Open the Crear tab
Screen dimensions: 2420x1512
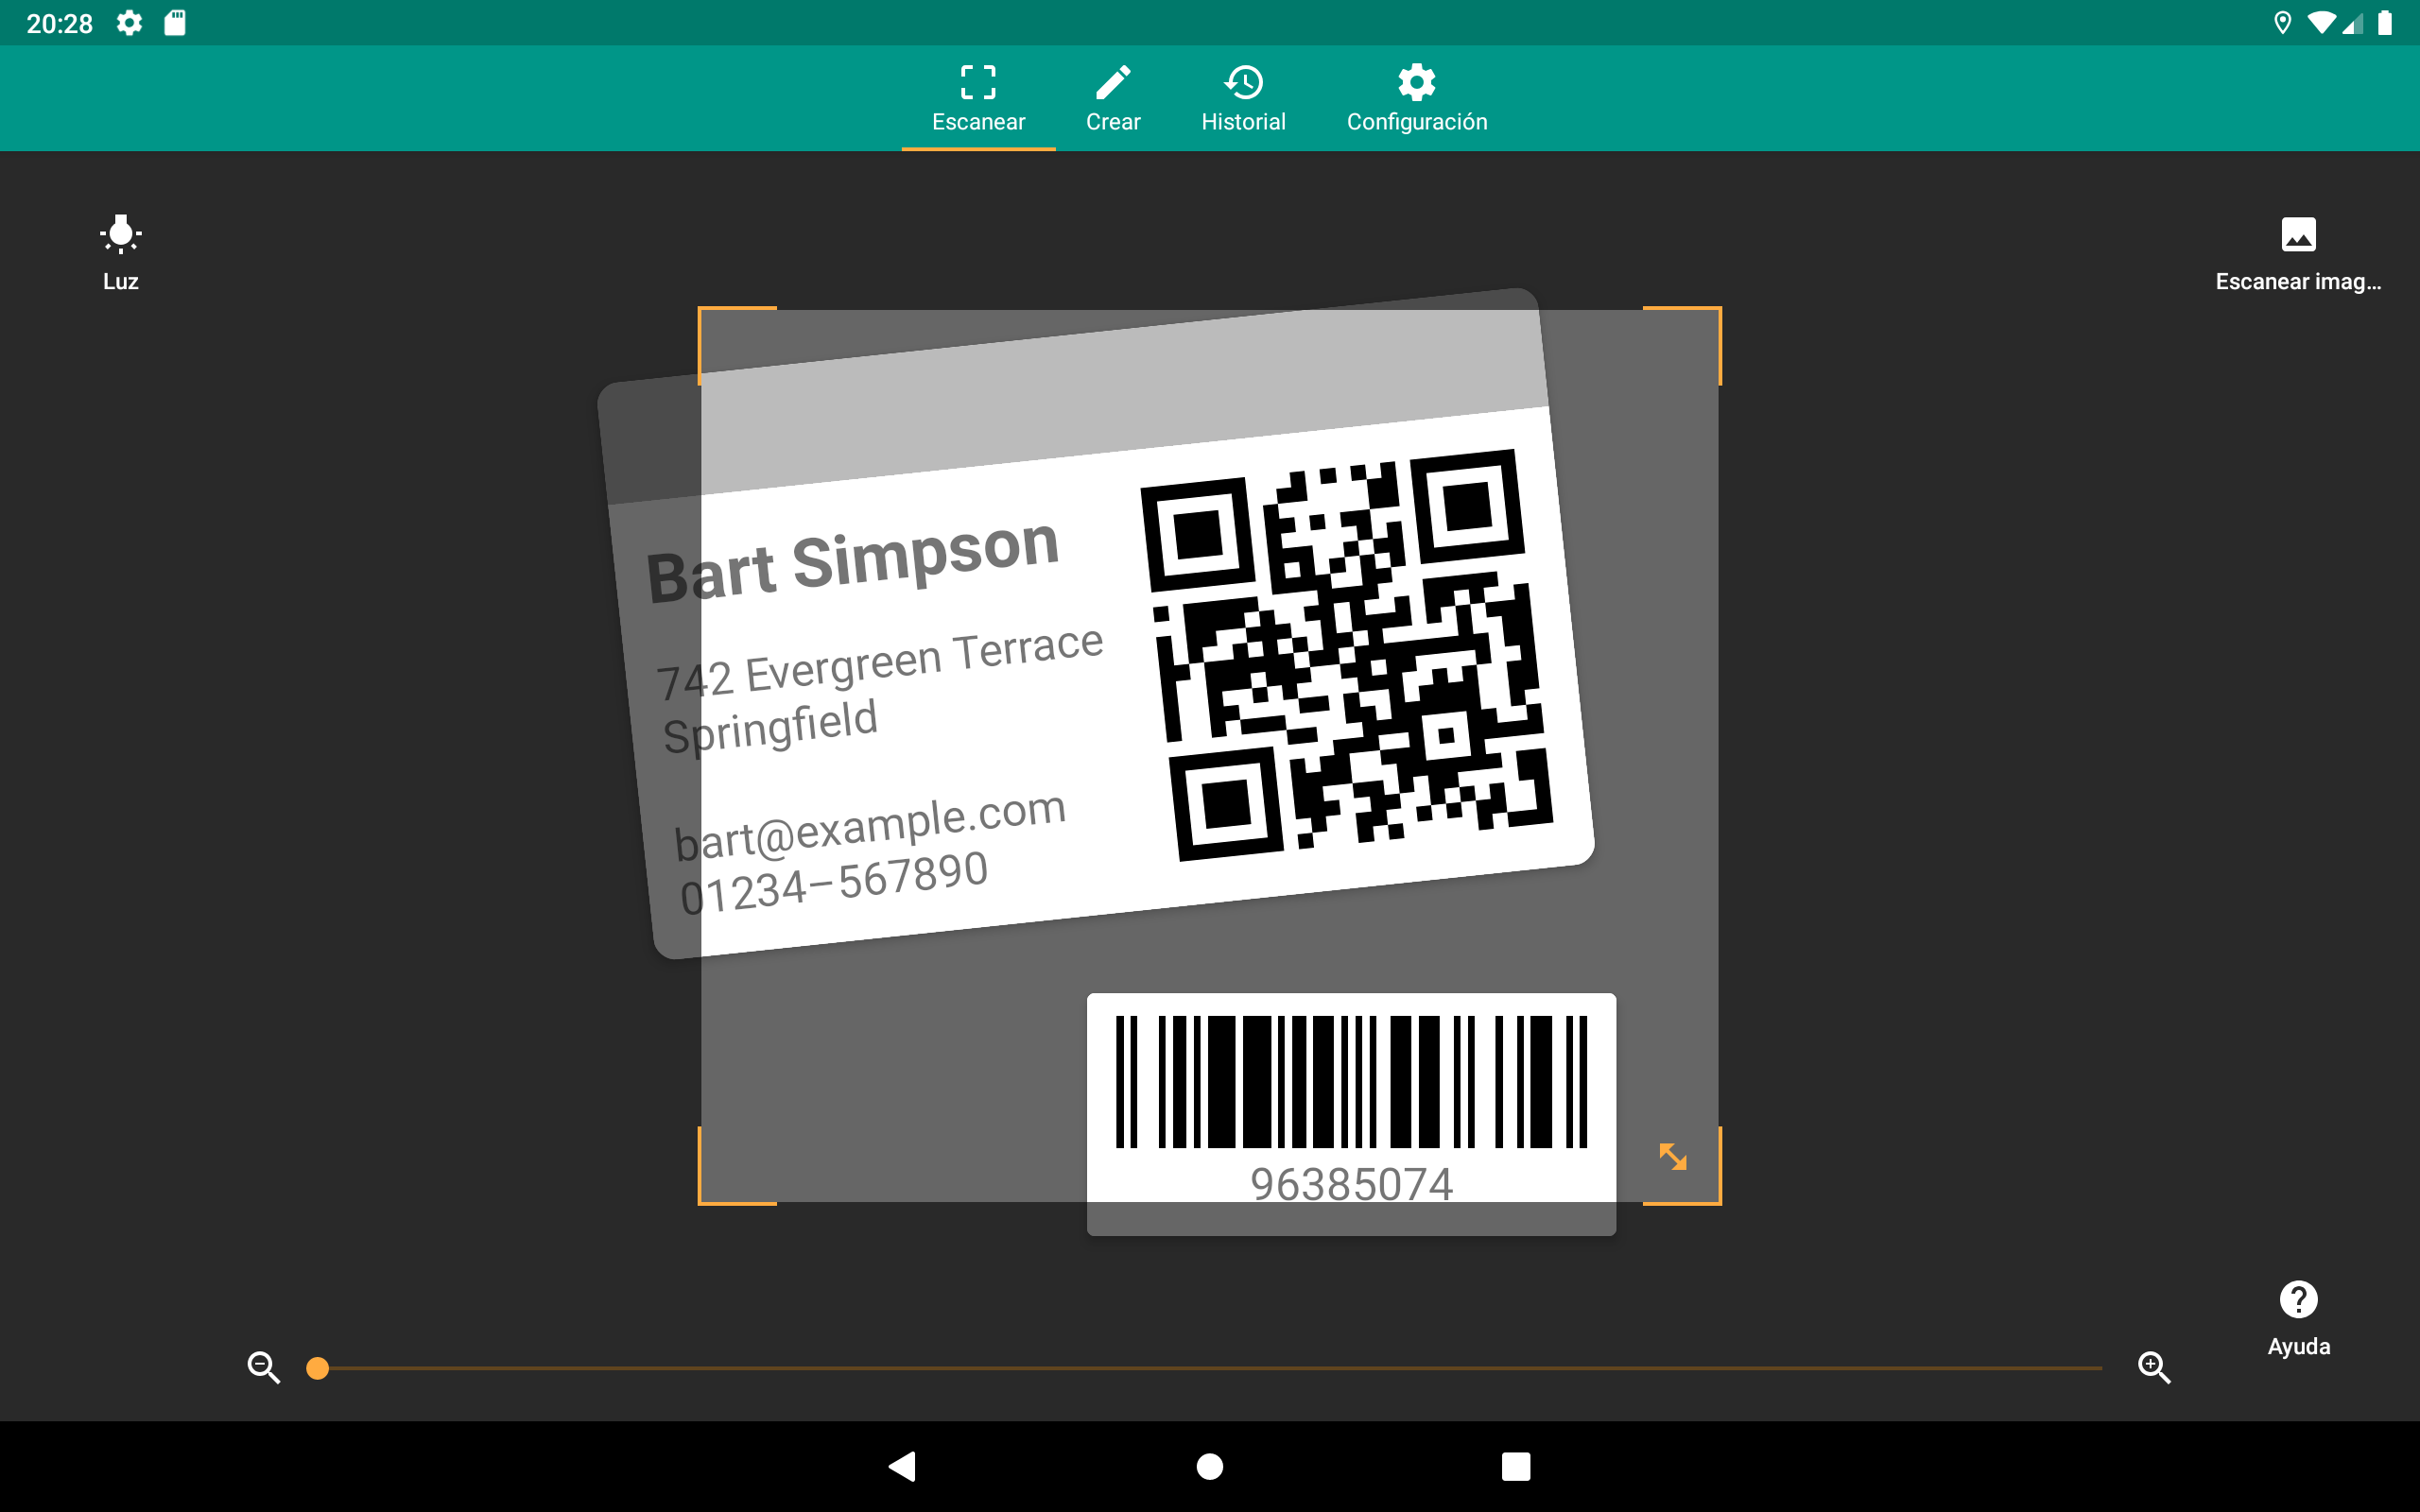(1113, 98)
